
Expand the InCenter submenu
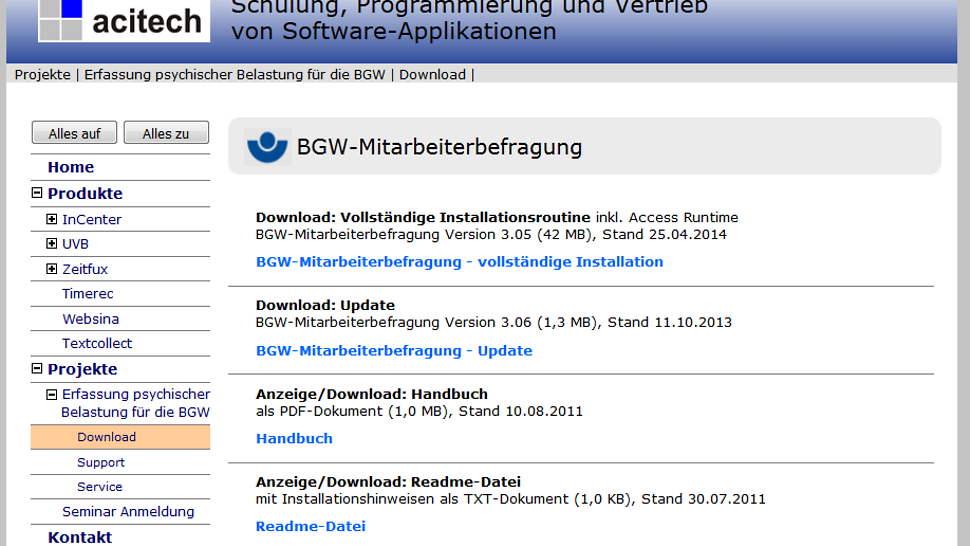[52, 219]
